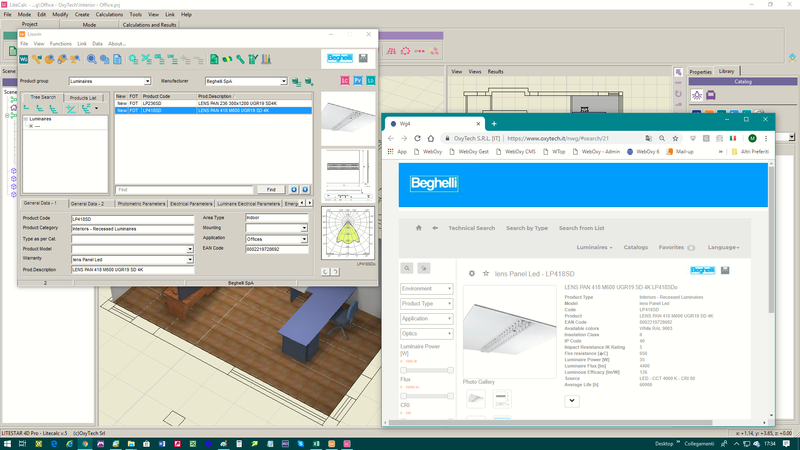Viewport: 800px width, 450px height.
Task: Click the browser reload icon
Action: [x=417, y=138]
